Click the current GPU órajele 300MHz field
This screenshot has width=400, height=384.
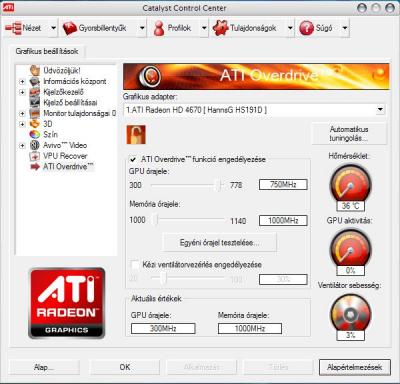(163, 328)
